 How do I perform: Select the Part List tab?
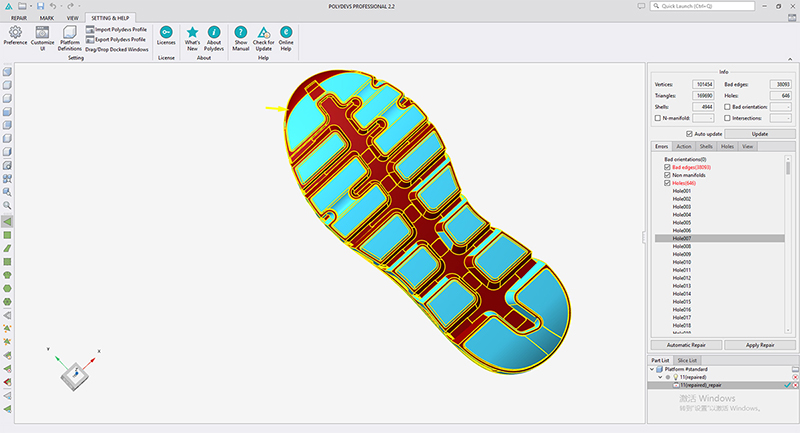[x=660, y=361]
